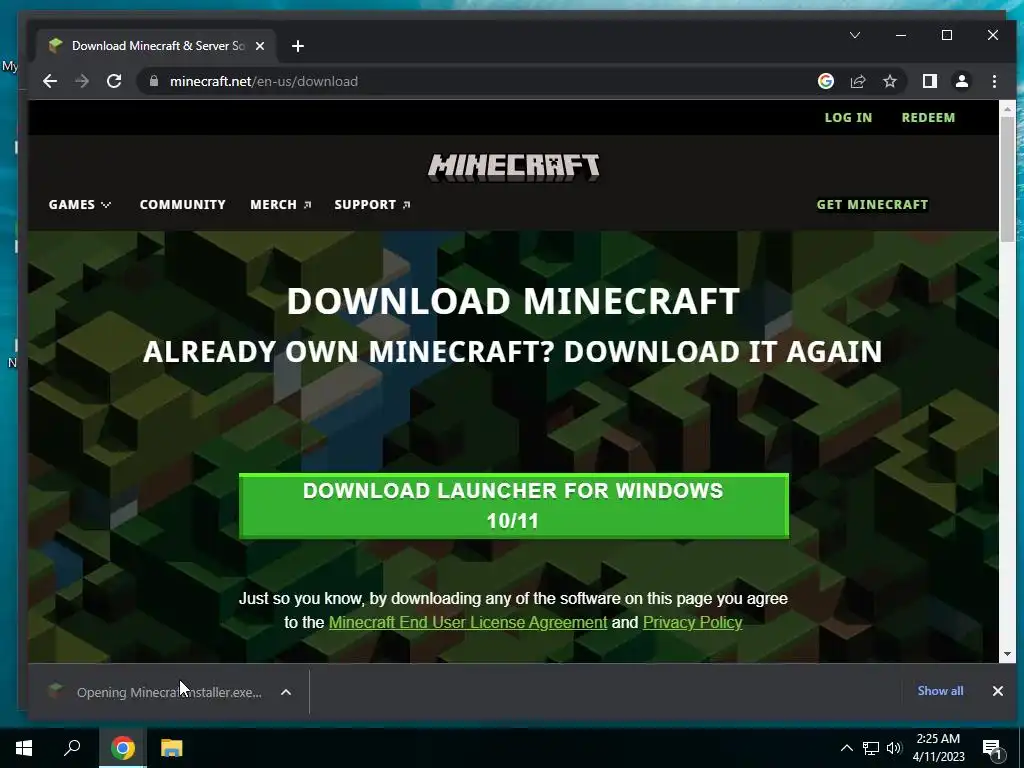
Task: Open the notification center icon
Action: coord(992,748)
